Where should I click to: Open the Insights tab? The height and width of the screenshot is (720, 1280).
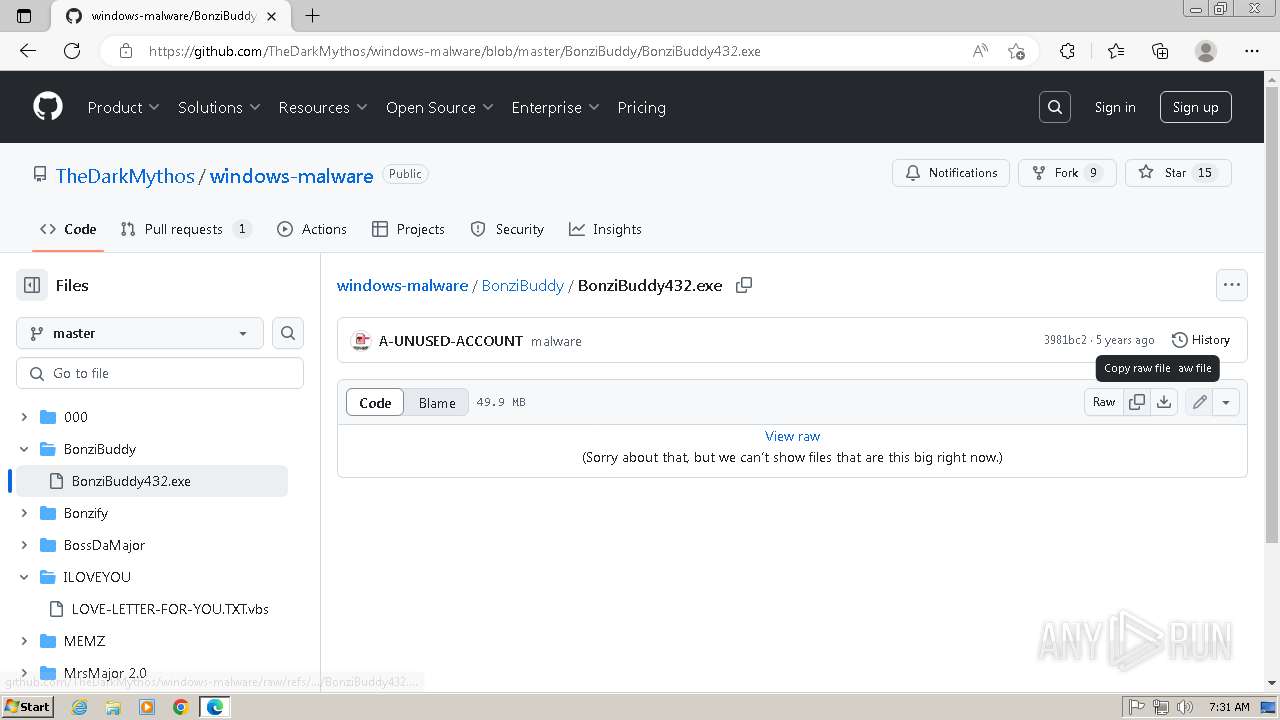(x=605, y=229)
